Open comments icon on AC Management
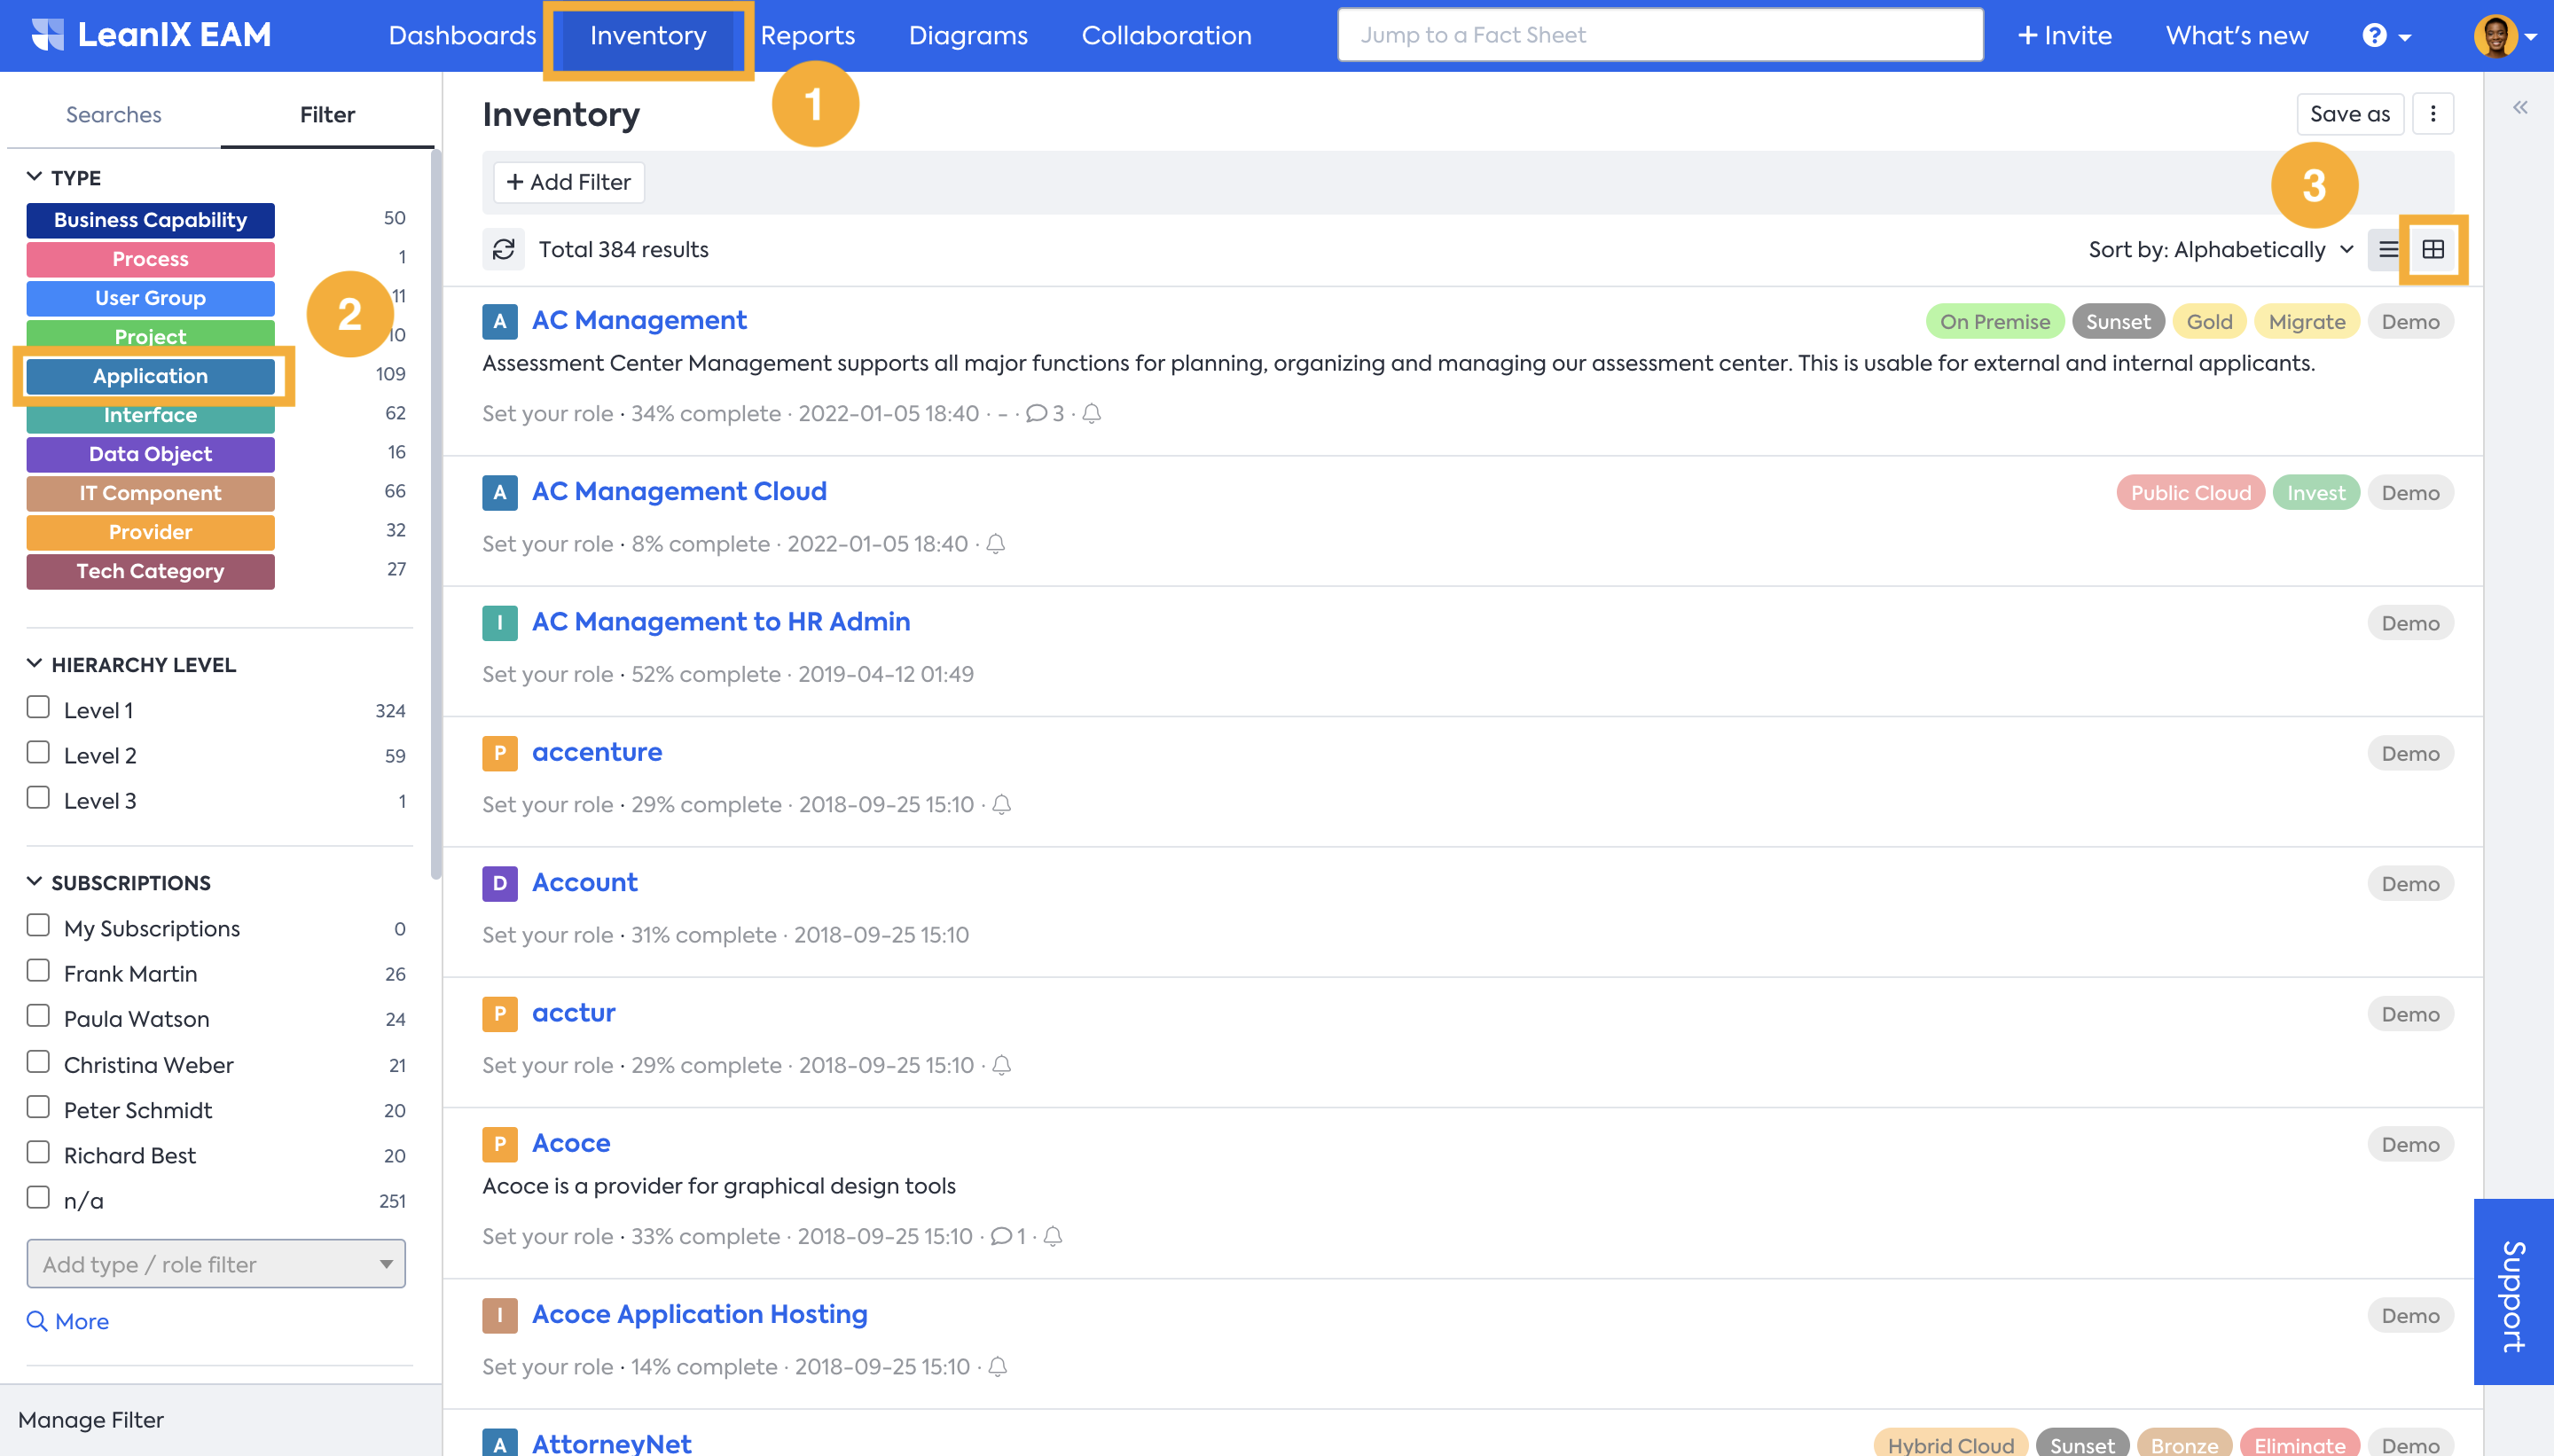 point(1036,414)
